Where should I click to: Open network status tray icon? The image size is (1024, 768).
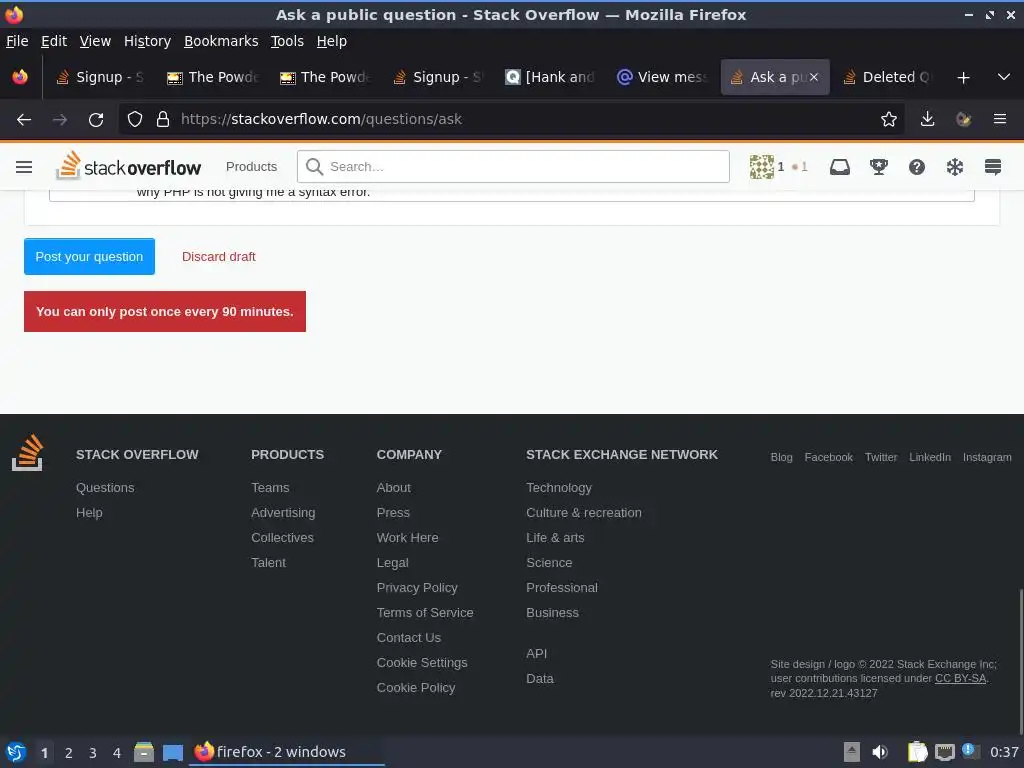(944, 752)
